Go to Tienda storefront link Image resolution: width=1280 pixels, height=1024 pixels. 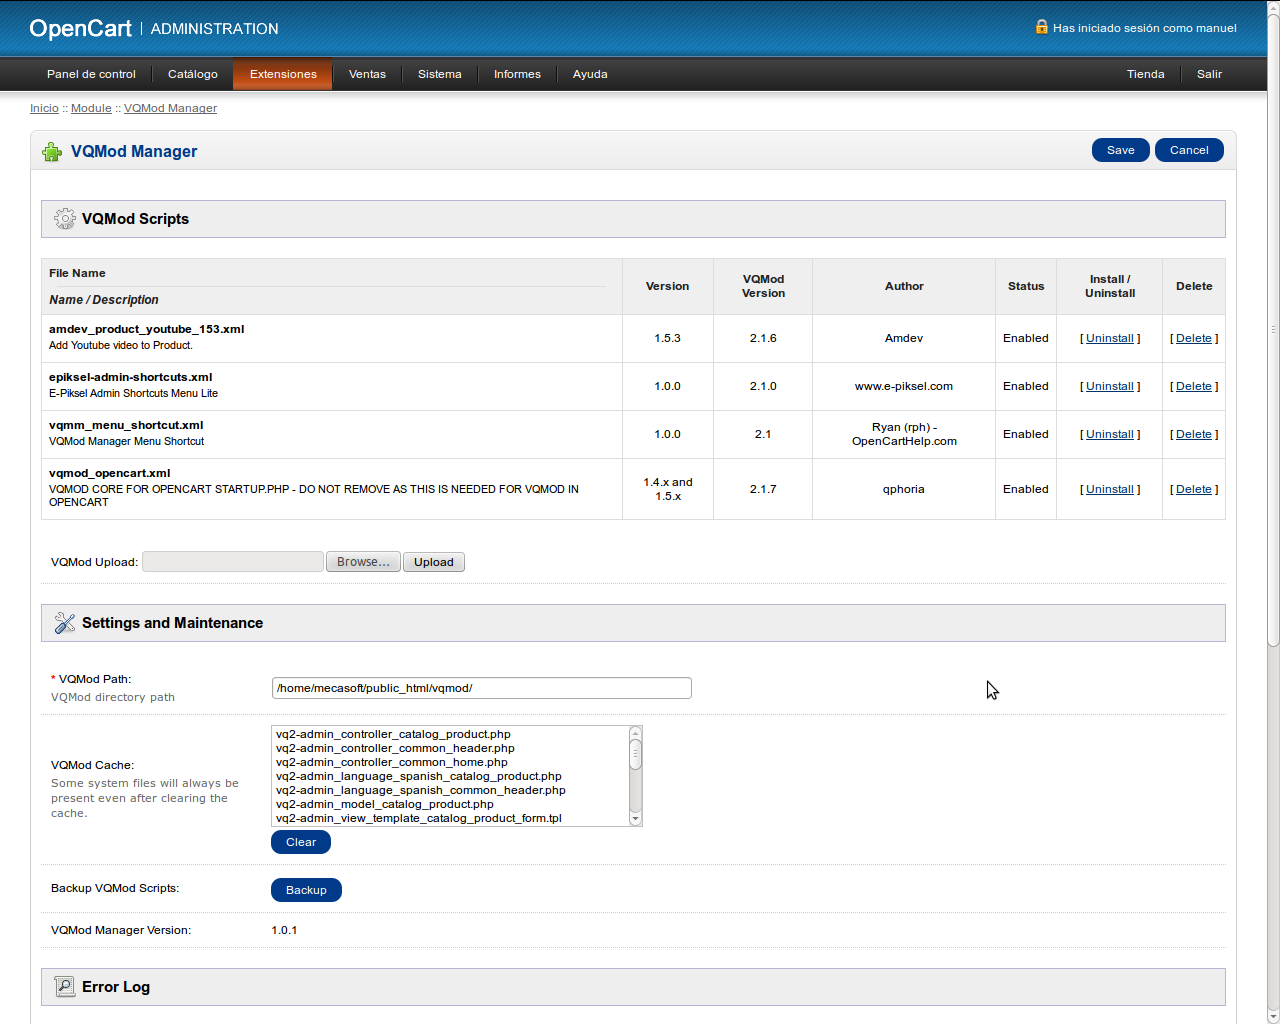pos(1146,74)
